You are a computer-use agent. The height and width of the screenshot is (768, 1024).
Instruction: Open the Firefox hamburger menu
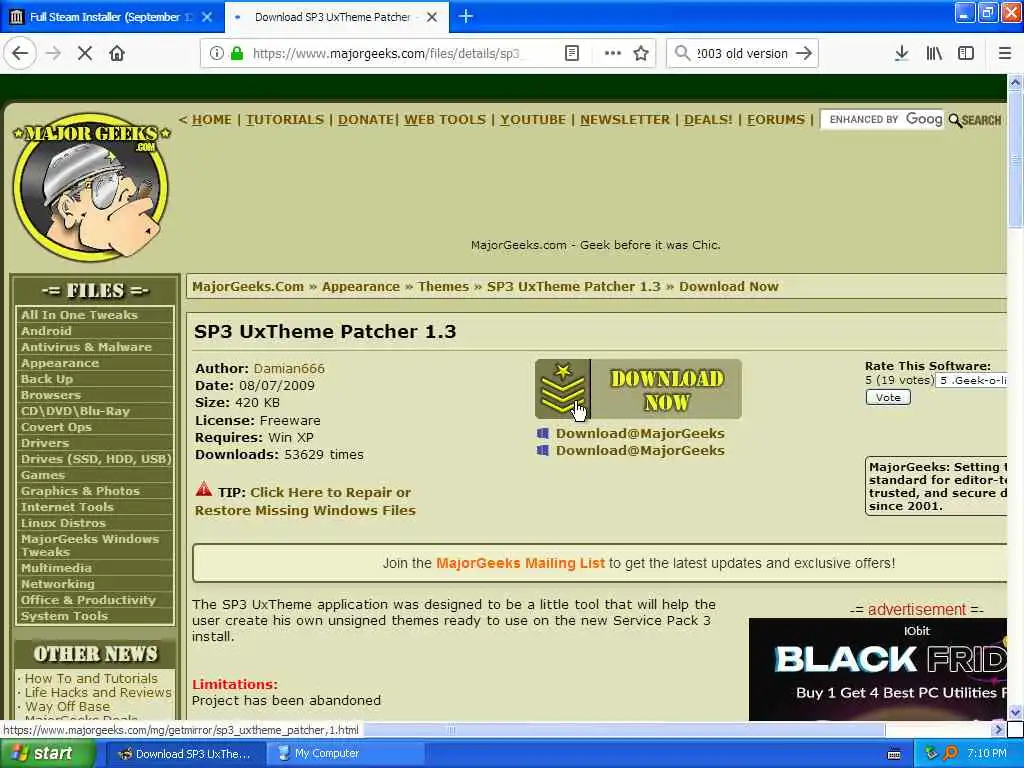pyautogui.click(x=1004, y=54)
